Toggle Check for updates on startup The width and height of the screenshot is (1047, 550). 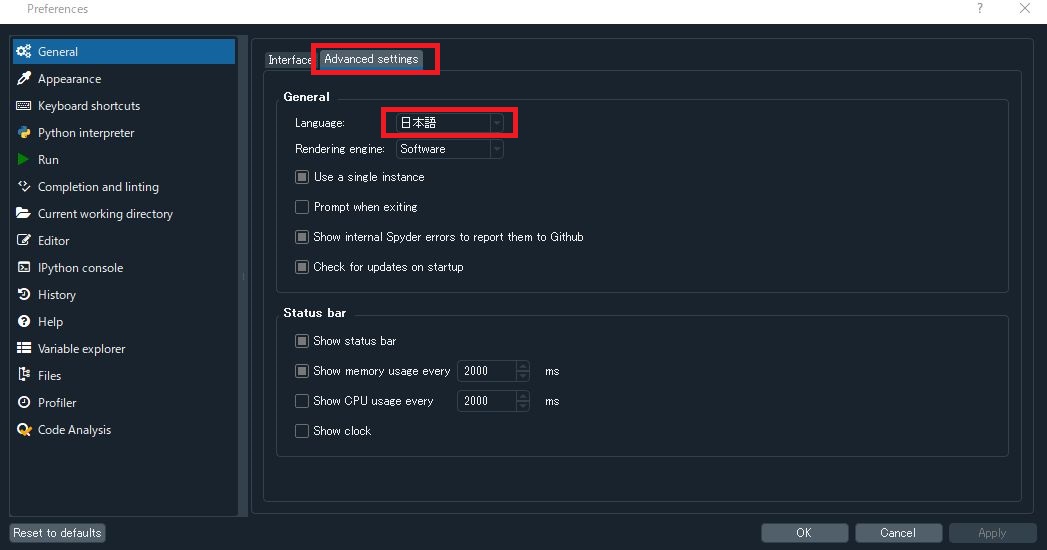click(x=302, y=267)
